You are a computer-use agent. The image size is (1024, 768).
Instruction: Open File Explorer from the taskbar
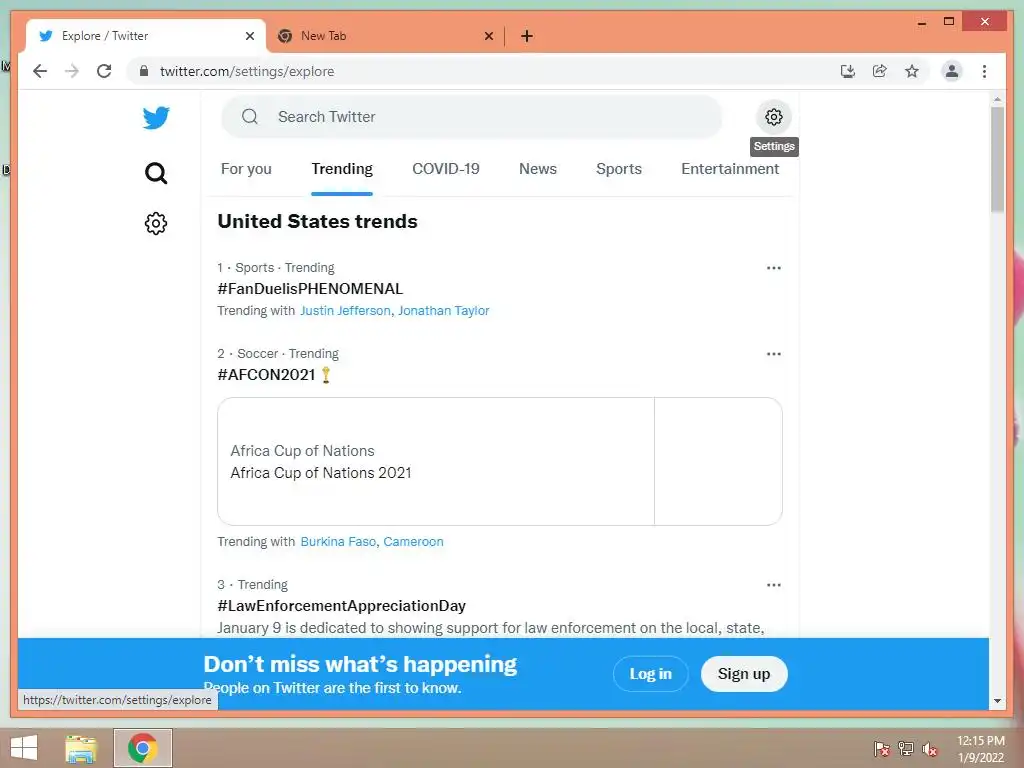[x=81, y=748]
